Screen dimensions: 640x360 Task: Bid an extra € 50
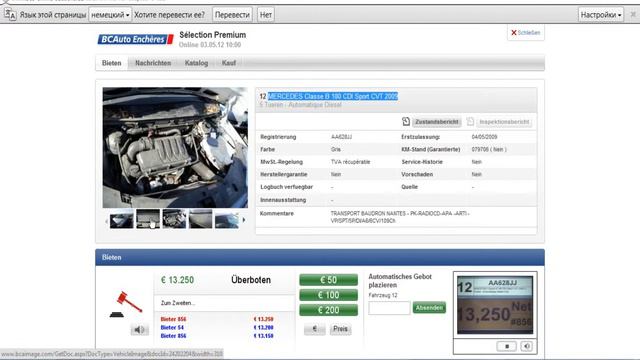[329, 280]
